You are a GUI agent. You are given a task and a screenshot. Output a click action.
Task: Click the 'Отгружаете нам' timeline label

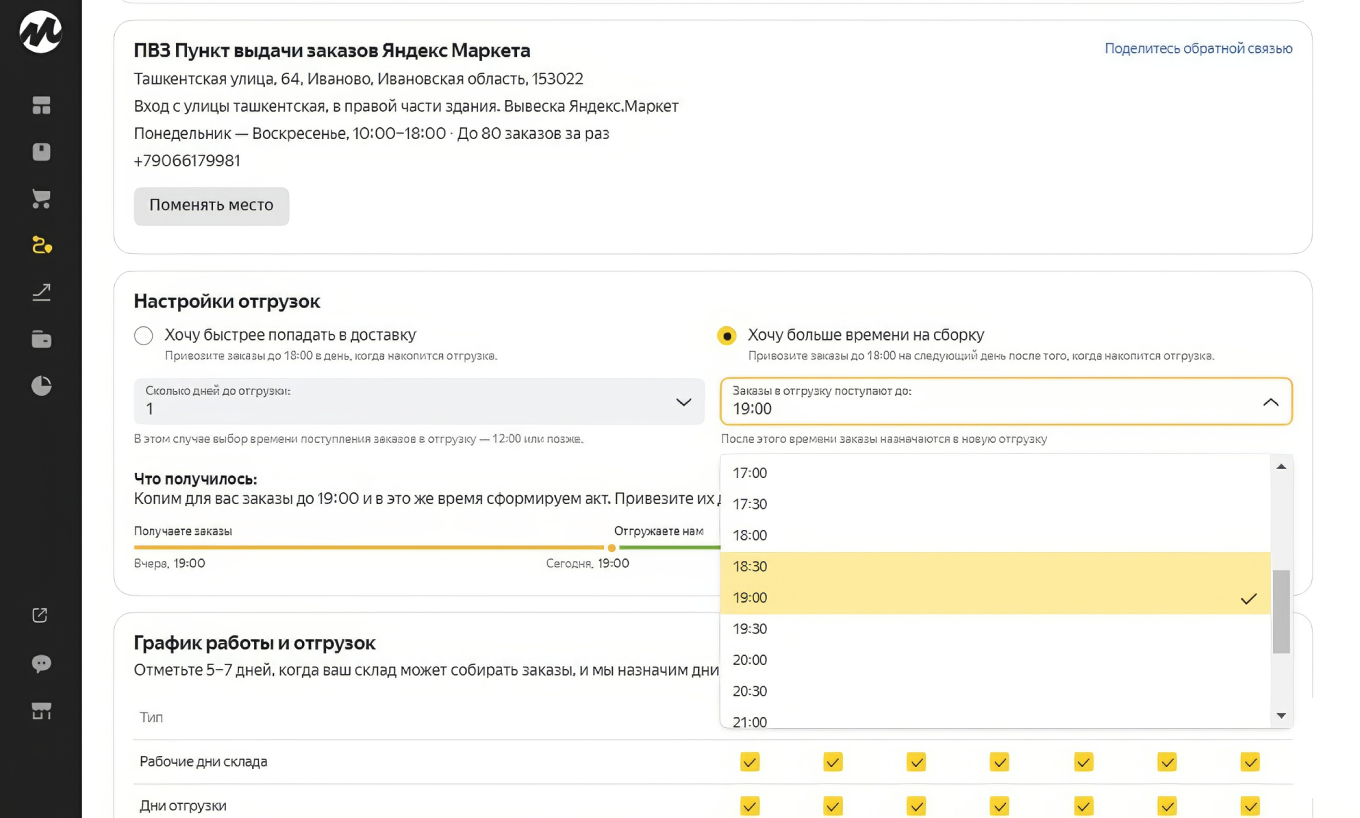[x=659, y=531]
